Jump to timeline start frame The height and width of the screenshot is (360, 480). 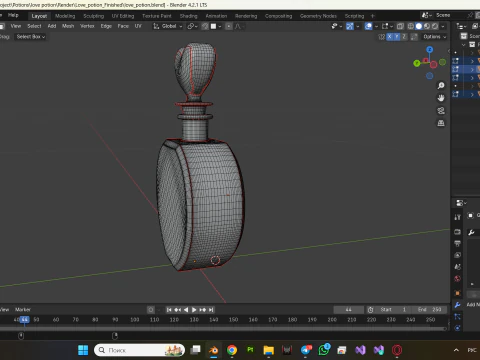[x=169, y=310]
